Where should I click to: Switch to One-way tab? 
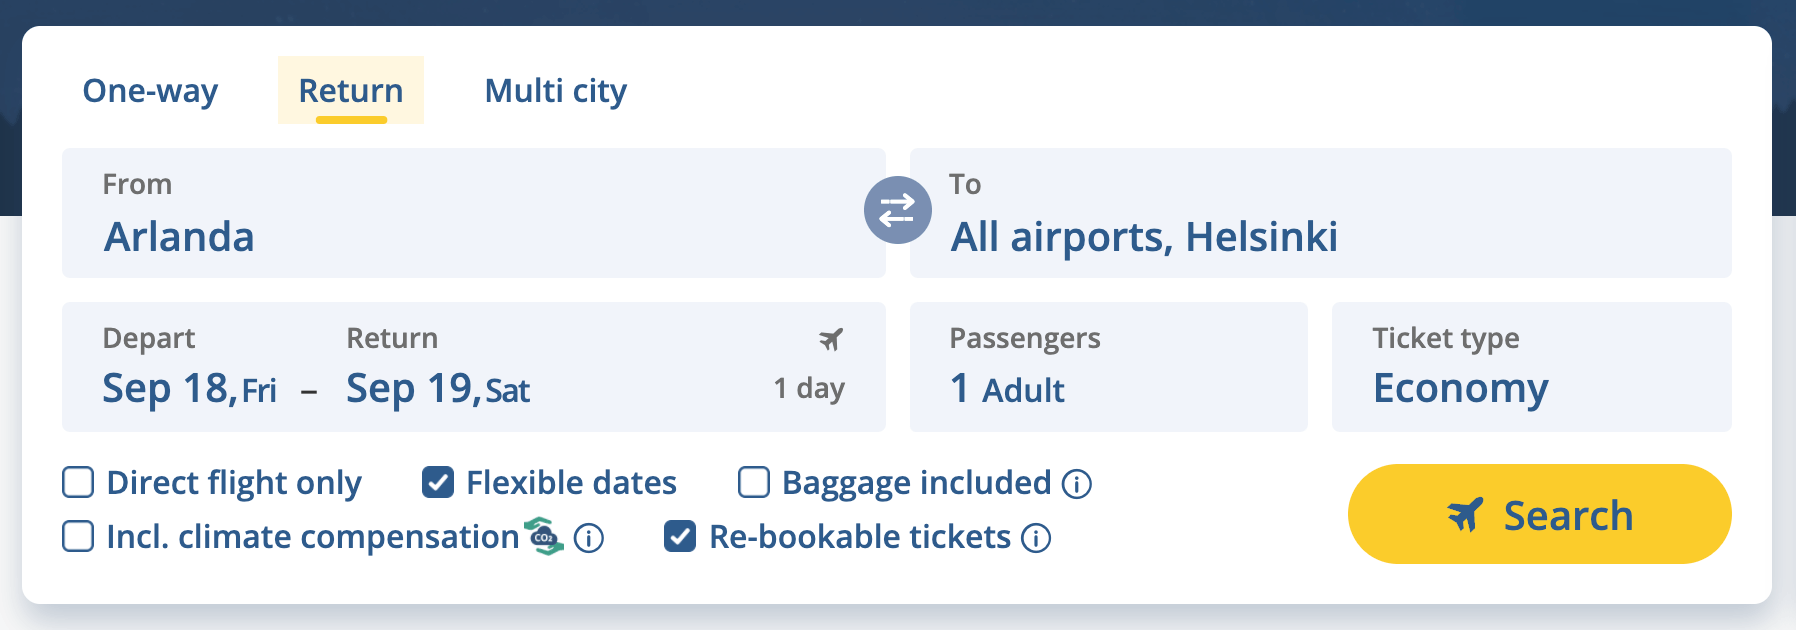150,91
